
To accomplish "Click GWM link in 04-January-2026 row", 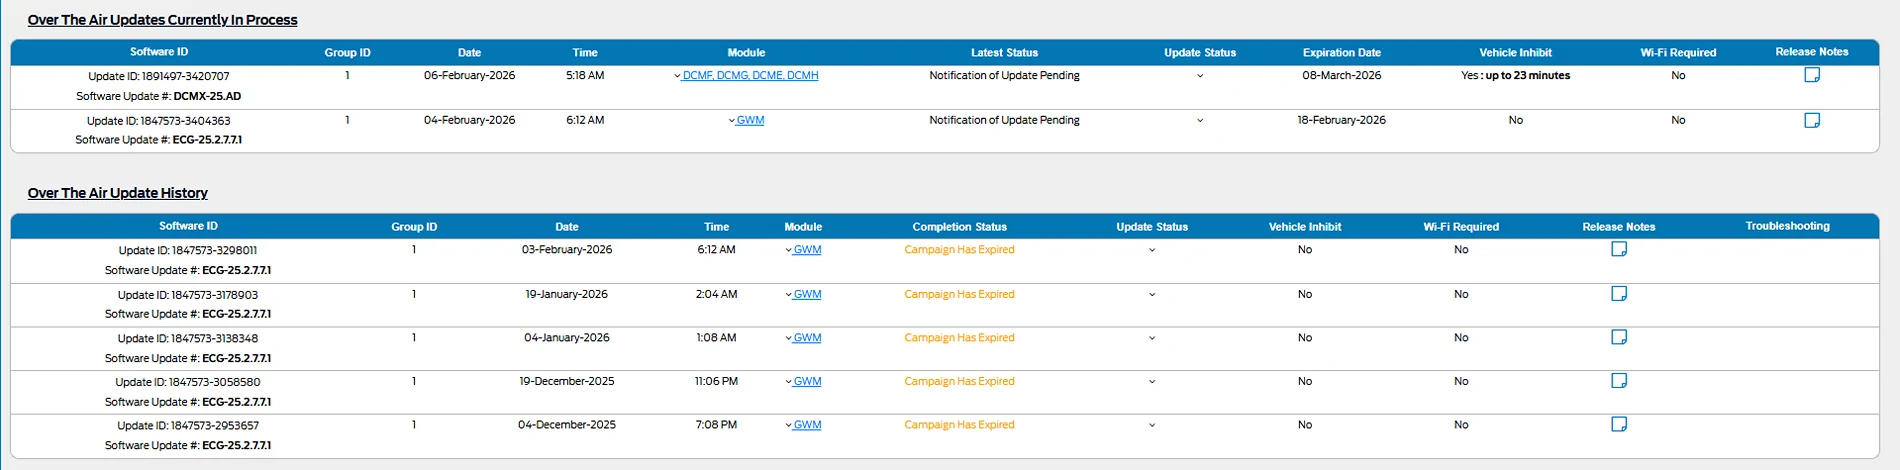I will point(807,338).
